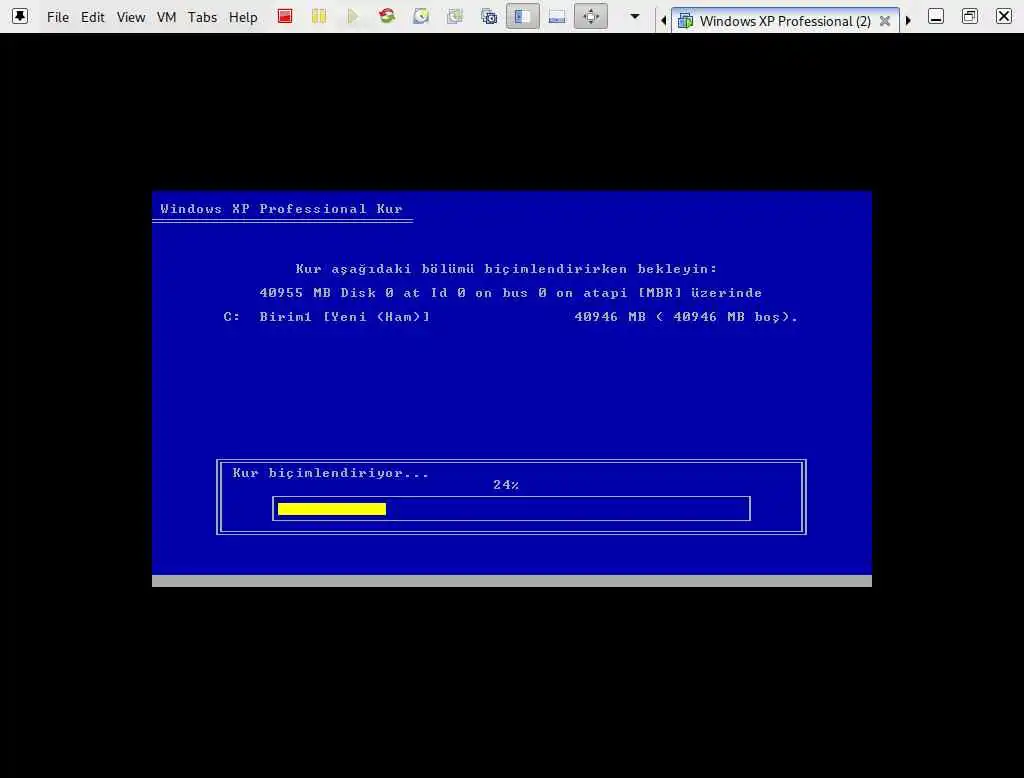Restart the guest with the red-green arrows icon
Screen dimensions: 1024x778
point(387,16)
